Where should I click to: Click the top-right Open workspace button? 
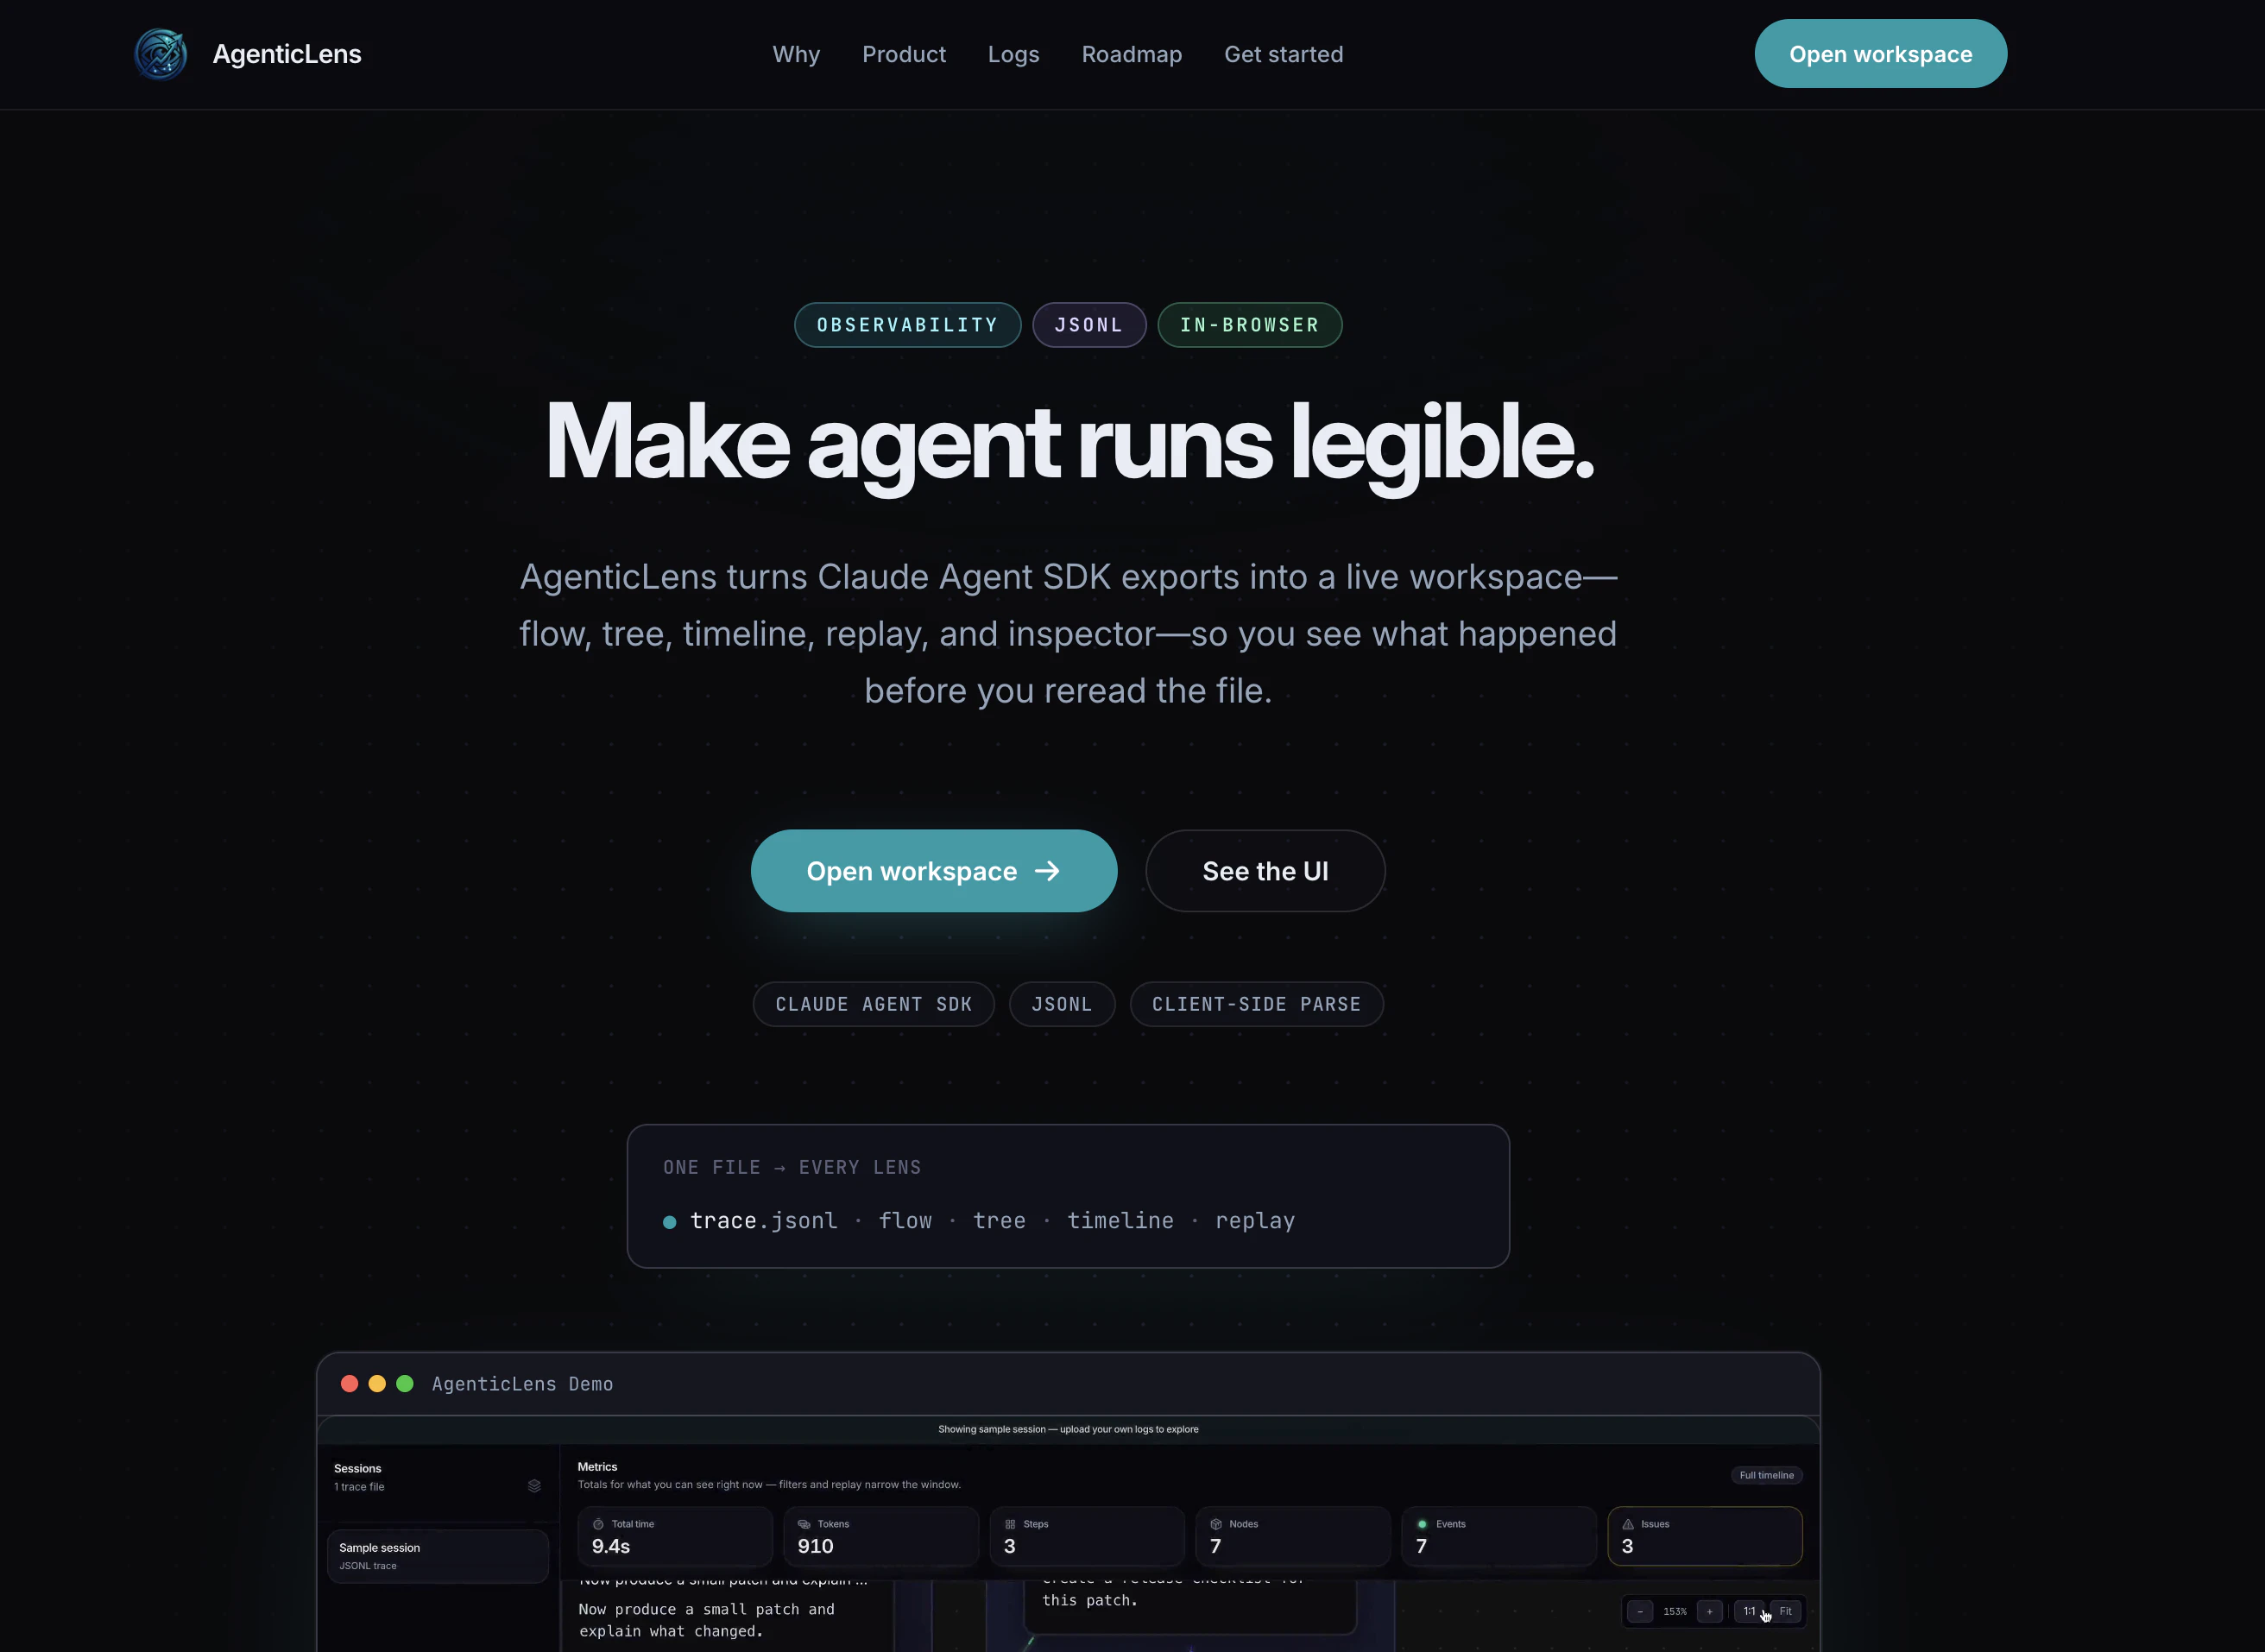(1880, 53)
